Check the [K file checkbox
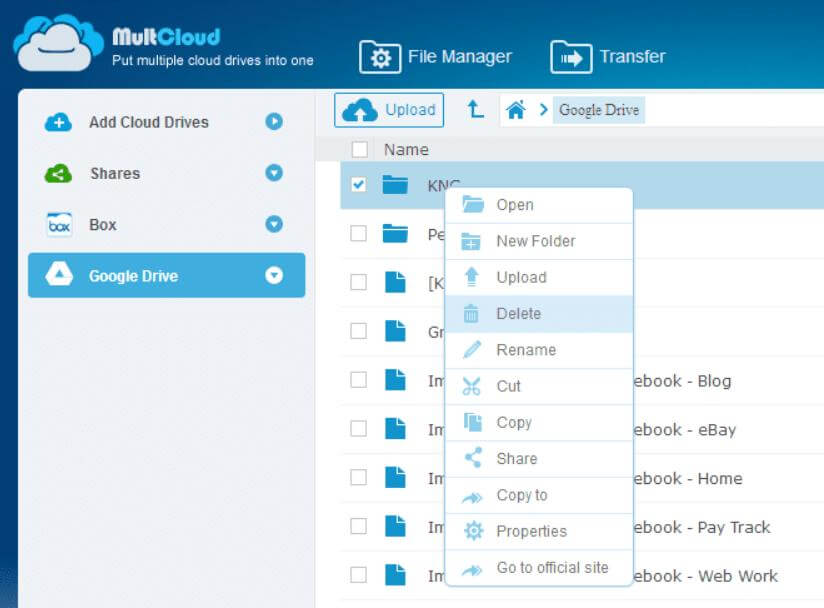Image resolution: width=824 pixels, height=608 pixels. click(x=358, y=282)
